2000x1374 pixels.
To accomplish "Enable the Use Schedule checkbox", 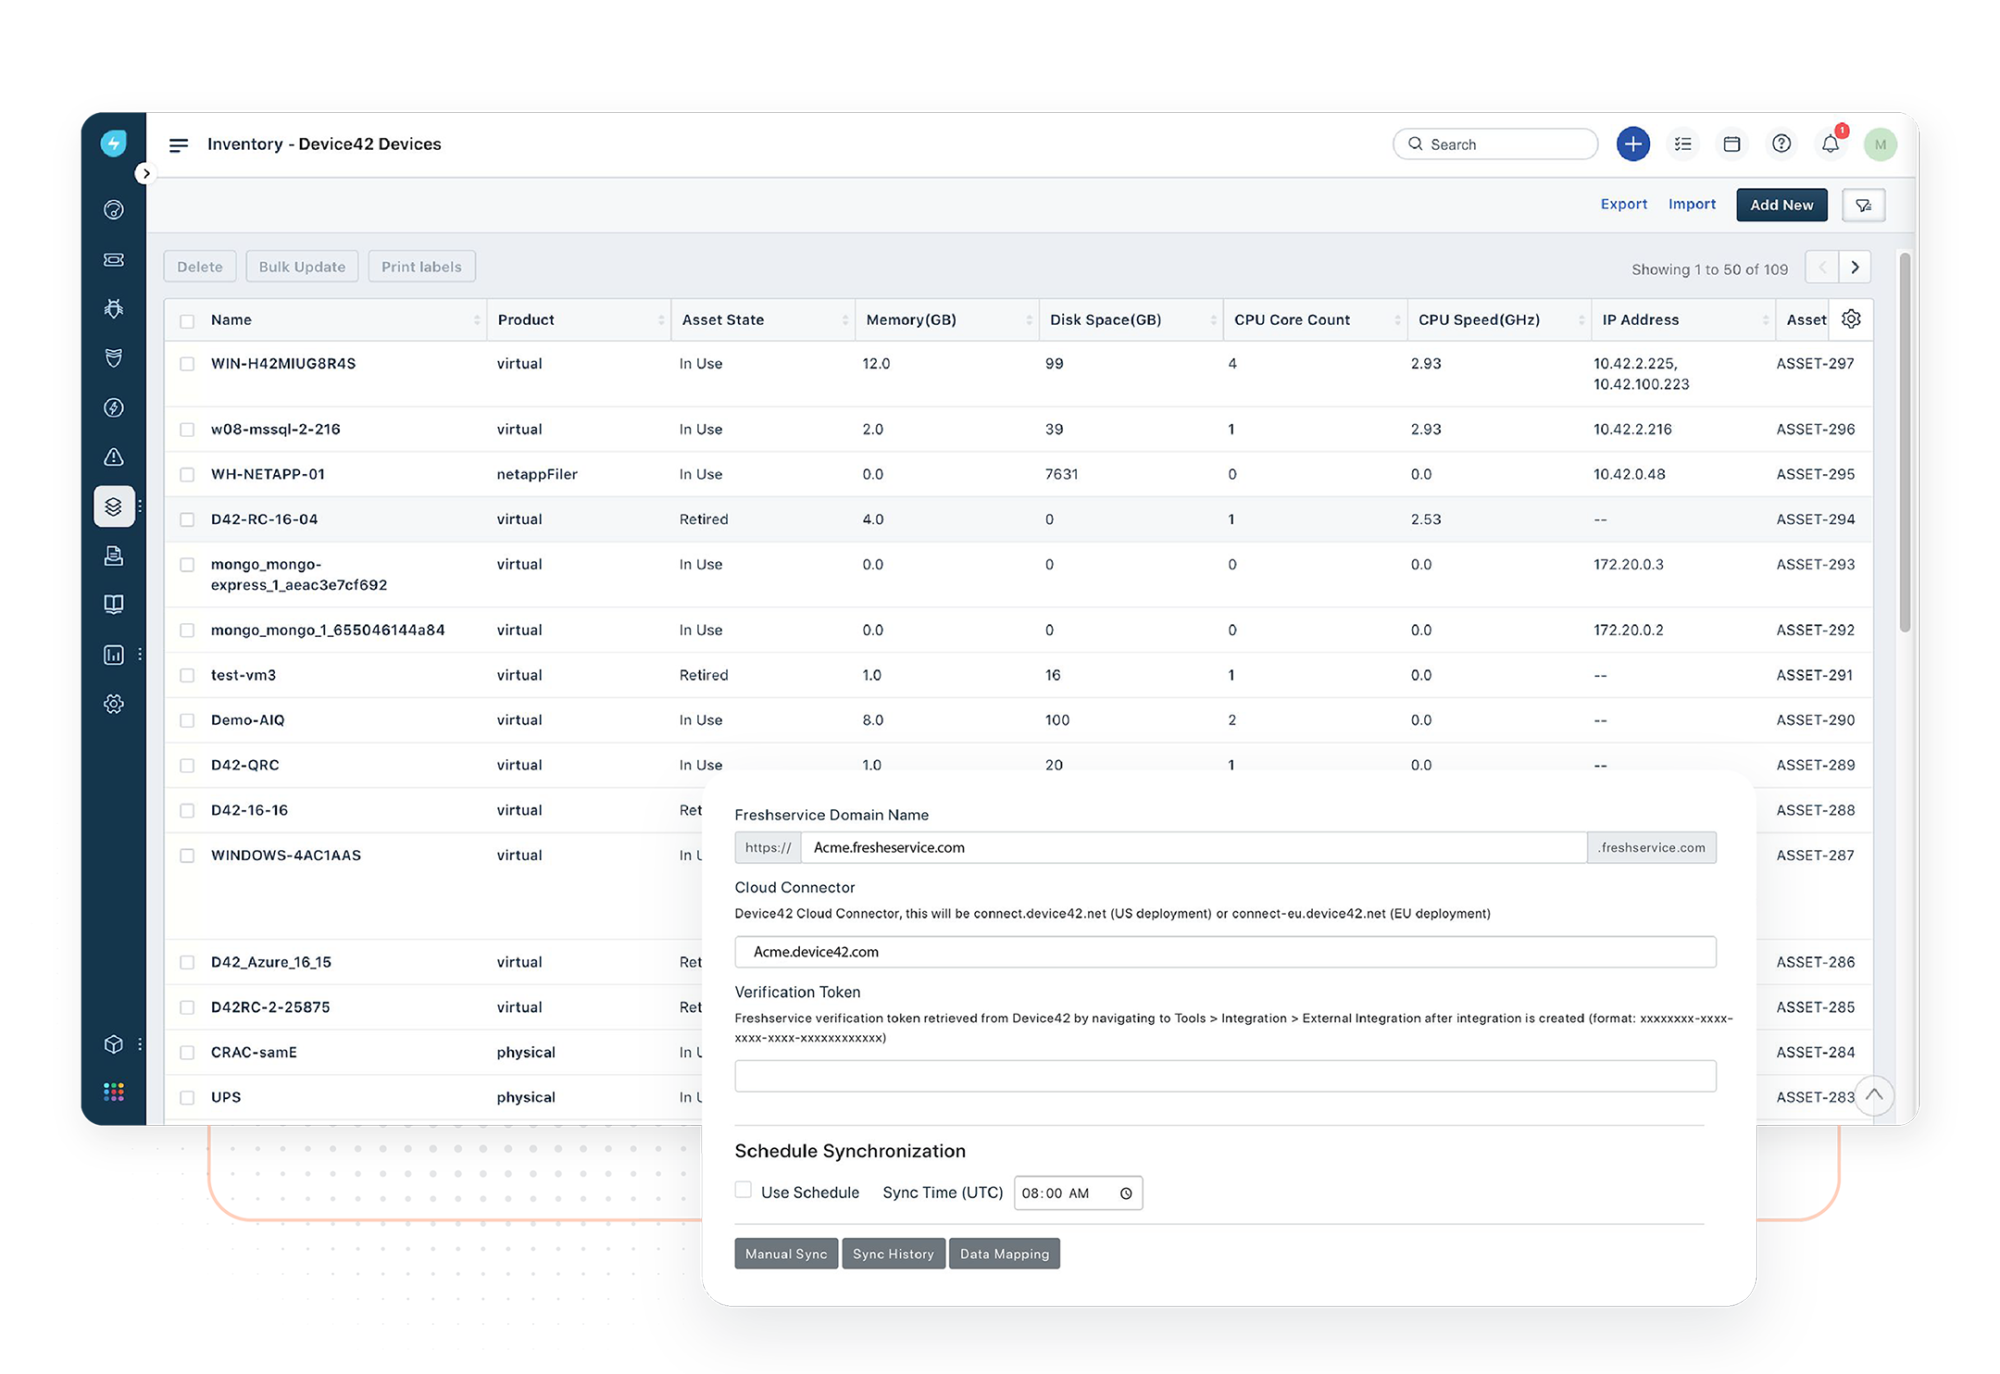I will point(743,1190).
